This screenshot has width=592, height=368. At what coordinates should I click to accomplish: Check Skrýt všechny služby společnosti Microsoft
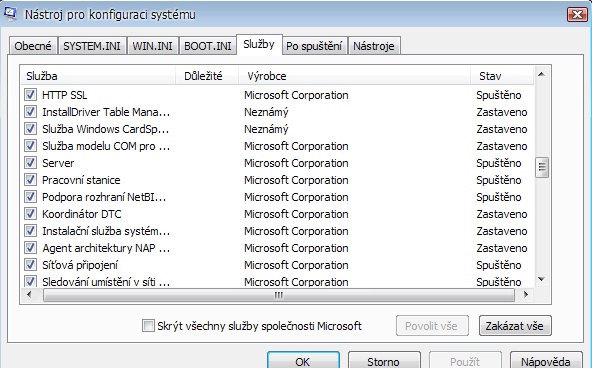148,325
